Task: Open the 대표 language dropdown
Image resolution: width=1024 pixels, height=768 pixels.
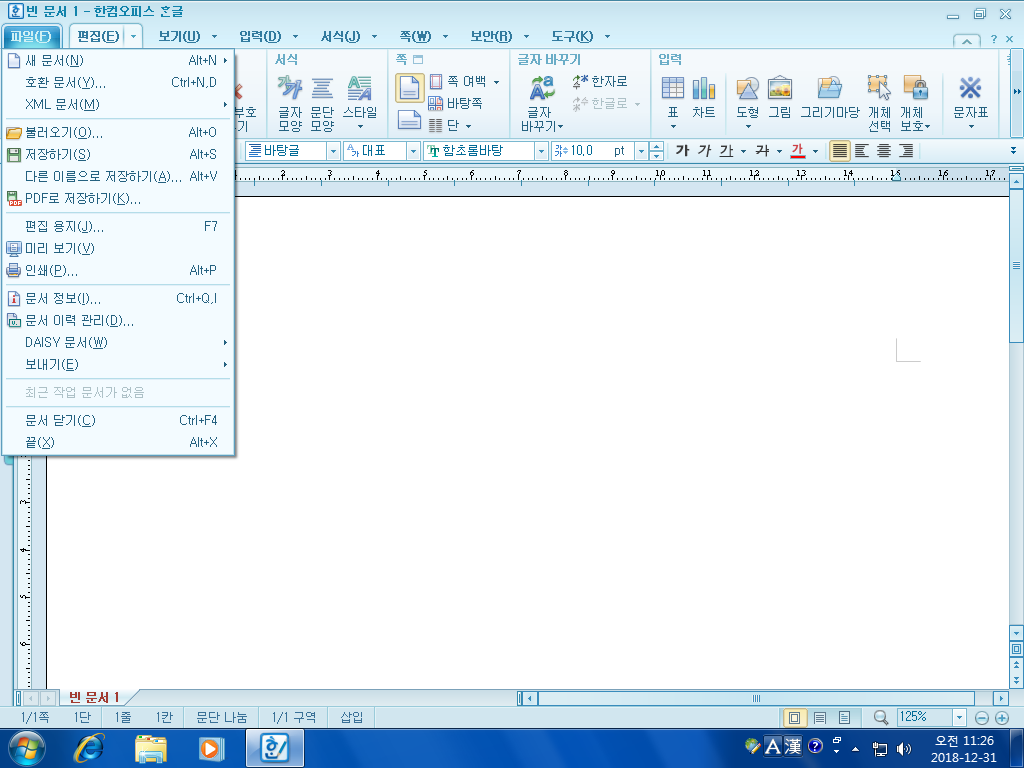Action: (413, 151)
